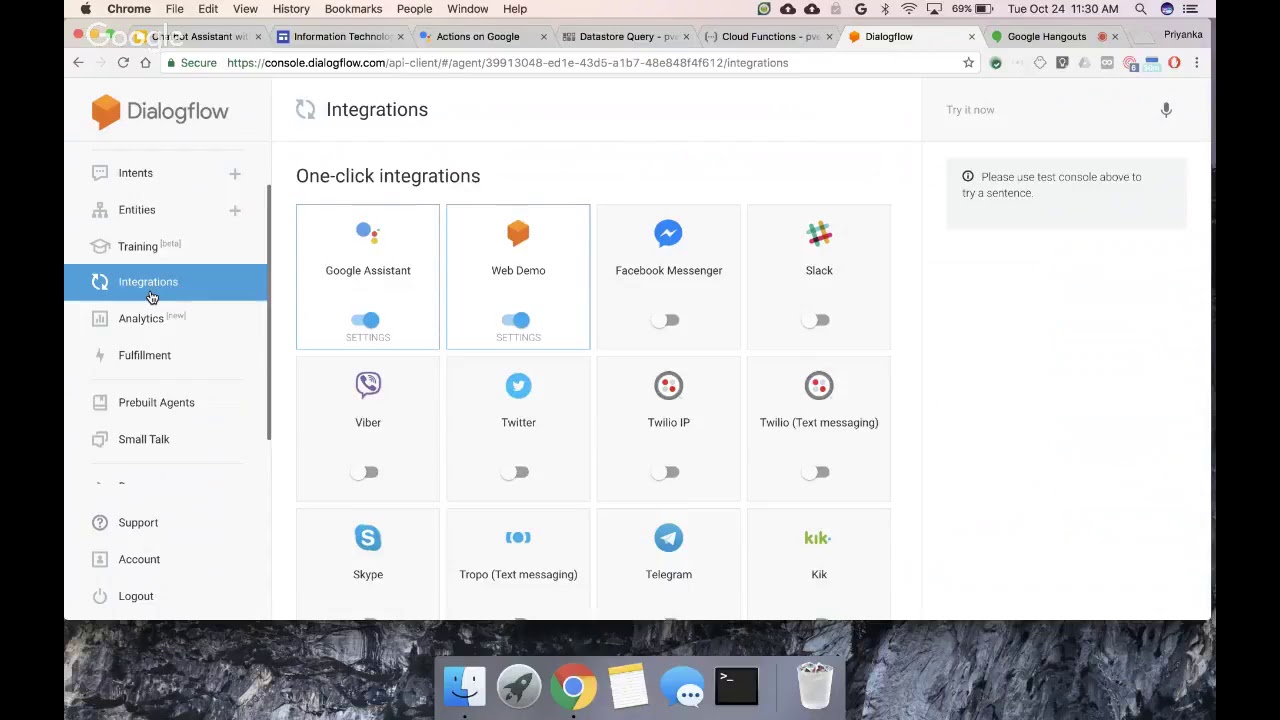Open the Web Demo integration icon
This screenshot has width=1280, height=720.
click(518, 233)
